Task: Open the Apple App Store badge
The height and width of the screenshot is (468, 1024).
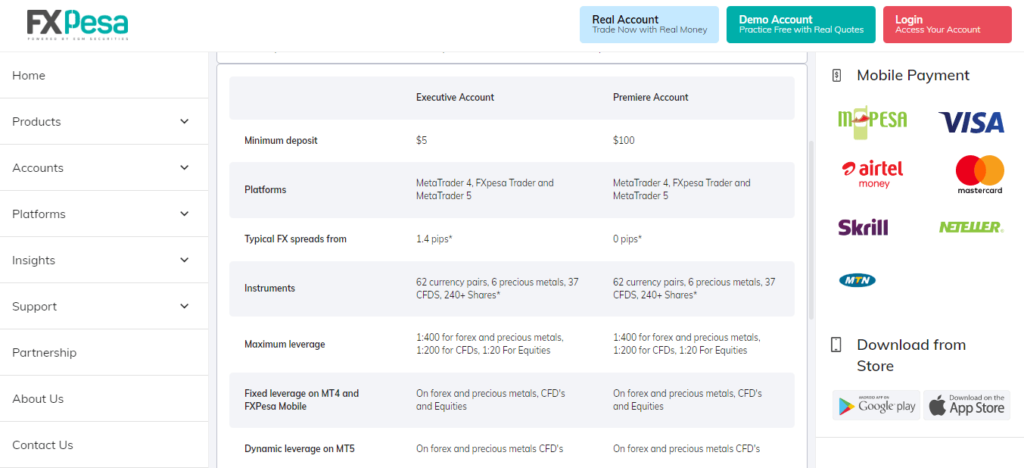Action: 967,405
